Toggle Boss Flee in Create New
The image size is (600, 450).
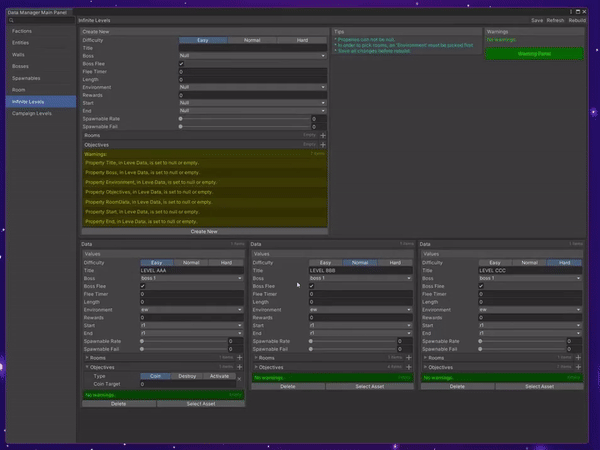(181, 64)
